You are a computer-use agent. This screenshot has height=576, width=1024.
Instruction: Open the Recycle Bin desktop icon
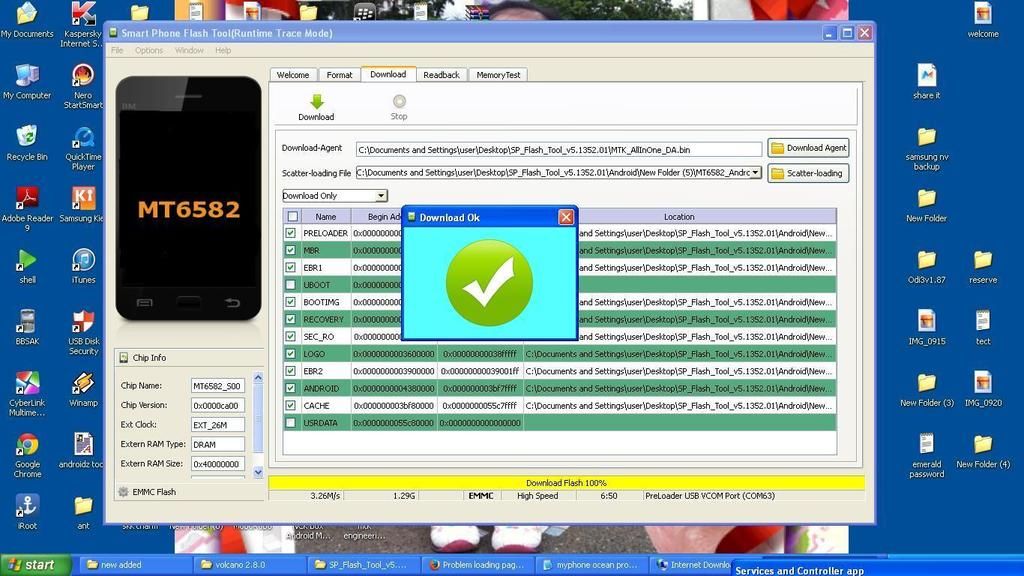(27, 138)
